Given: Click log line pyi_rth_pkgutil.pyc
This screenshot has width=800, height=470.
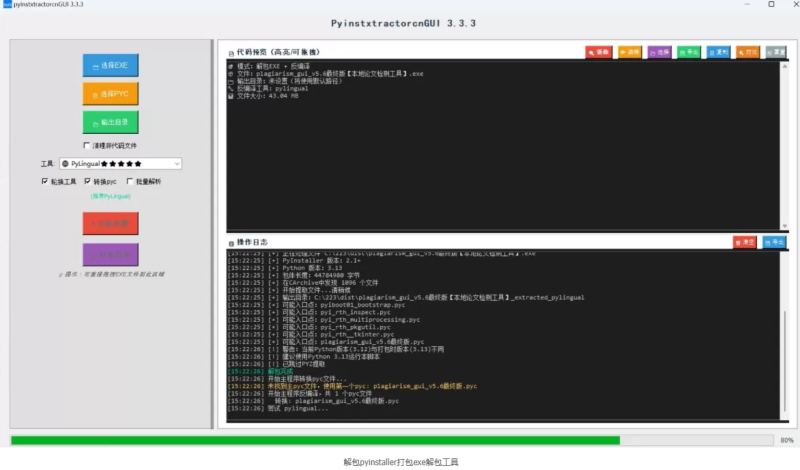Looking at the screenshot, I should (x=309, y=327).
